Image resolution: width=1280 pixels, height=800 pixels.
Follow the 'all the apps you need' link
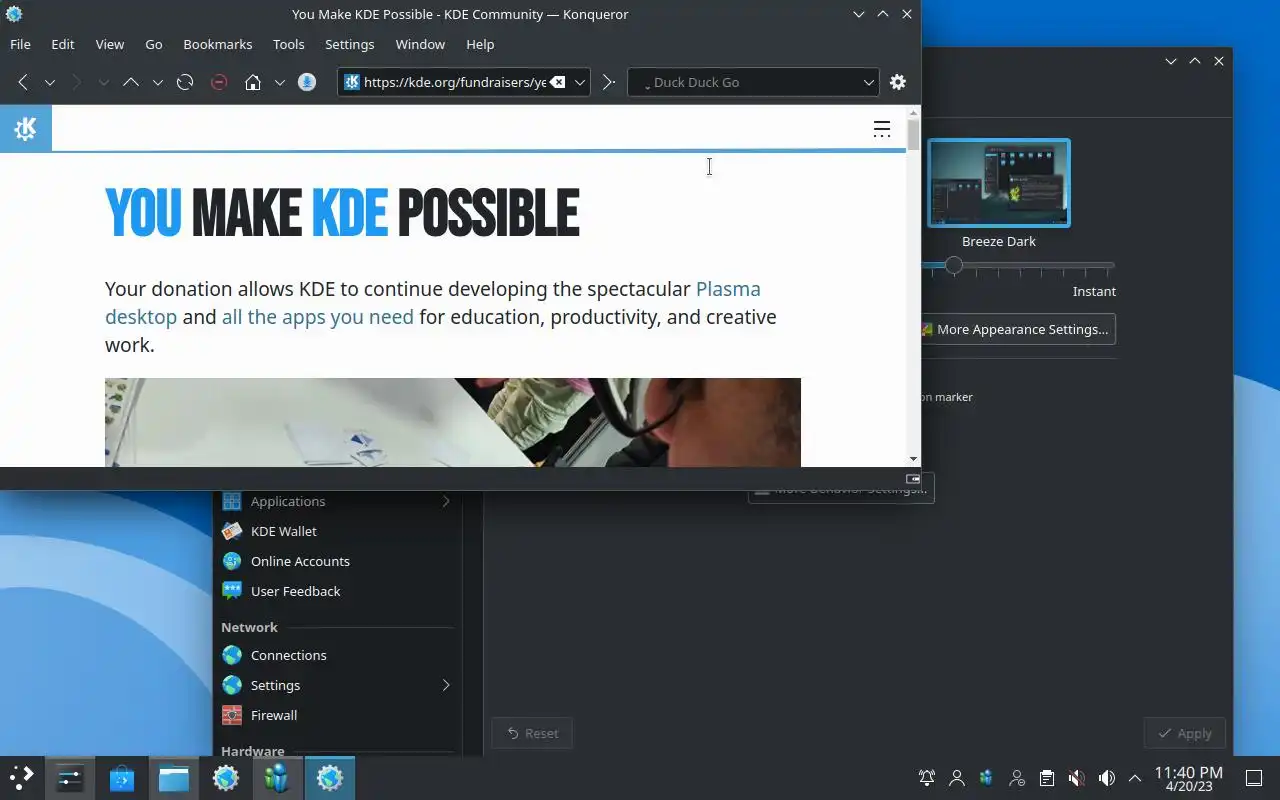click(x=317, y=317)
